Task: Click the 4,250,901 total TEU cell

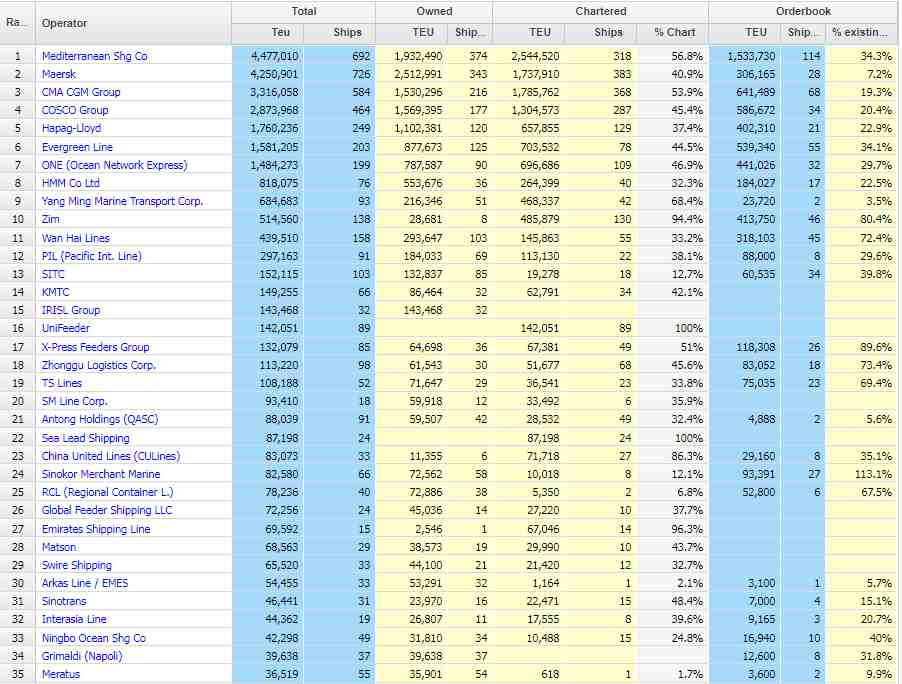Action: pos(268,74)
